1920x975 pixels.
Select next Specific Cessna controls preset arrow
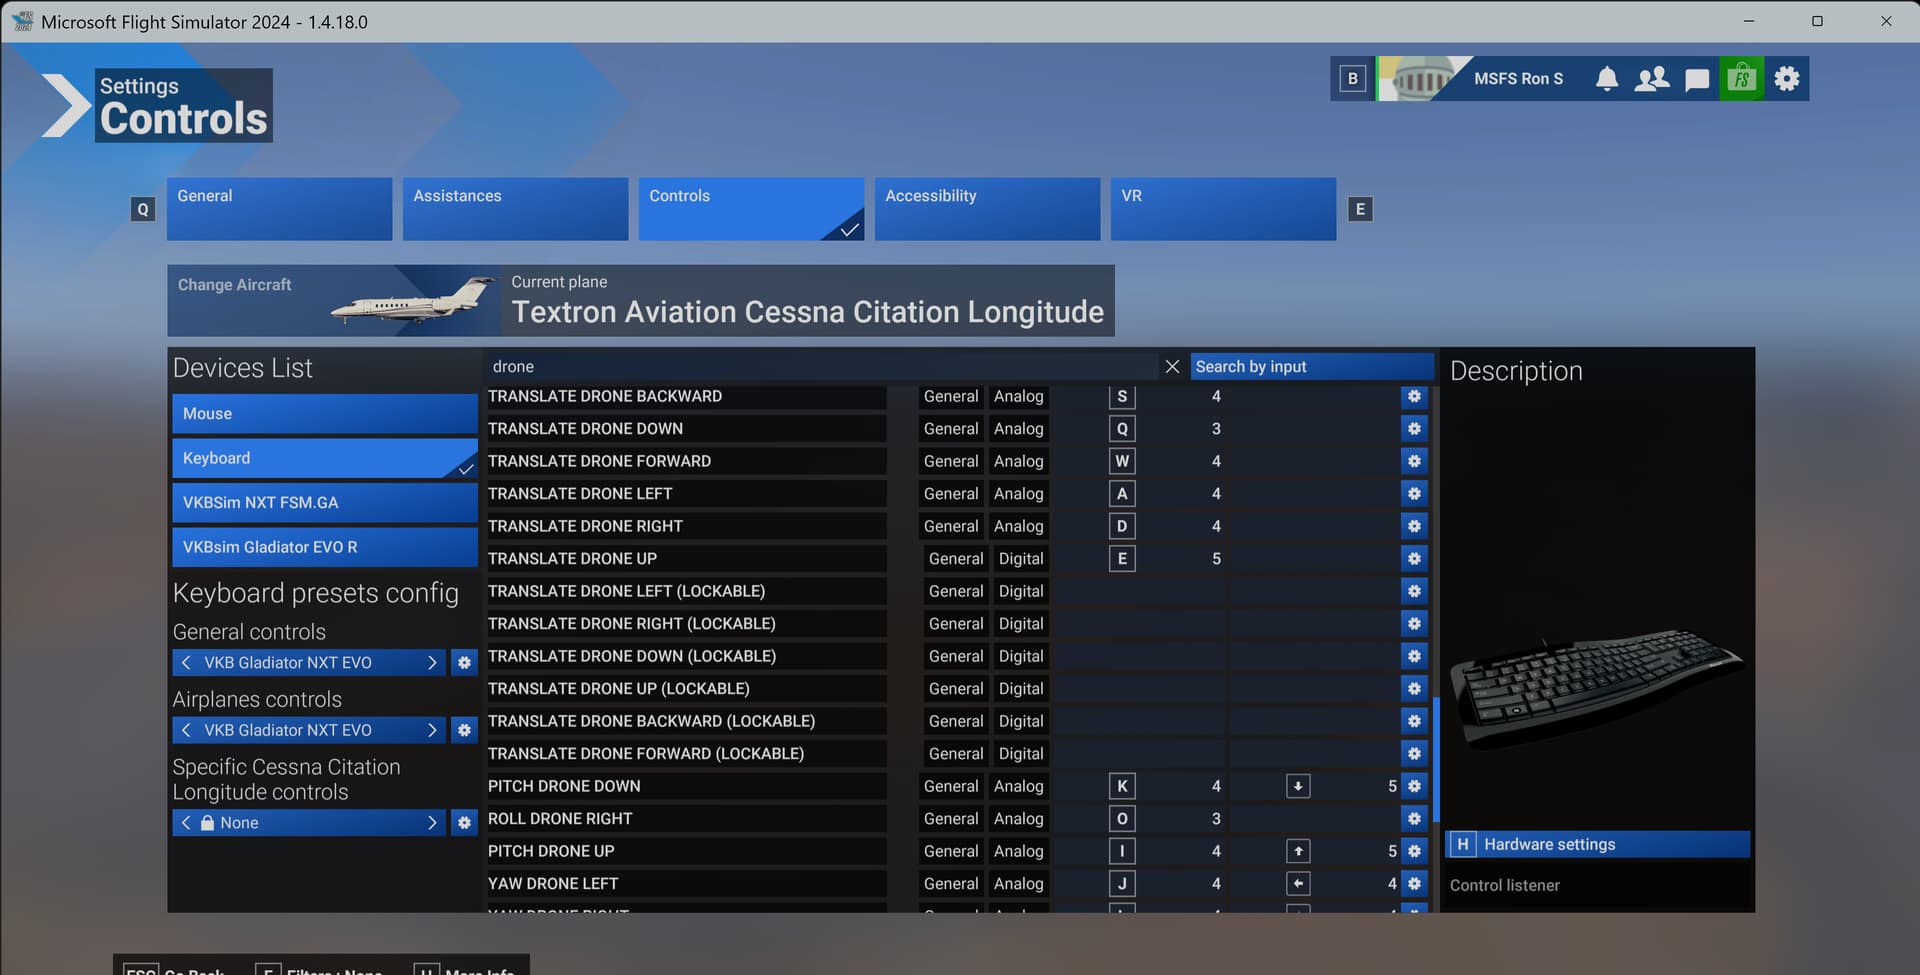tap(432, 823)
